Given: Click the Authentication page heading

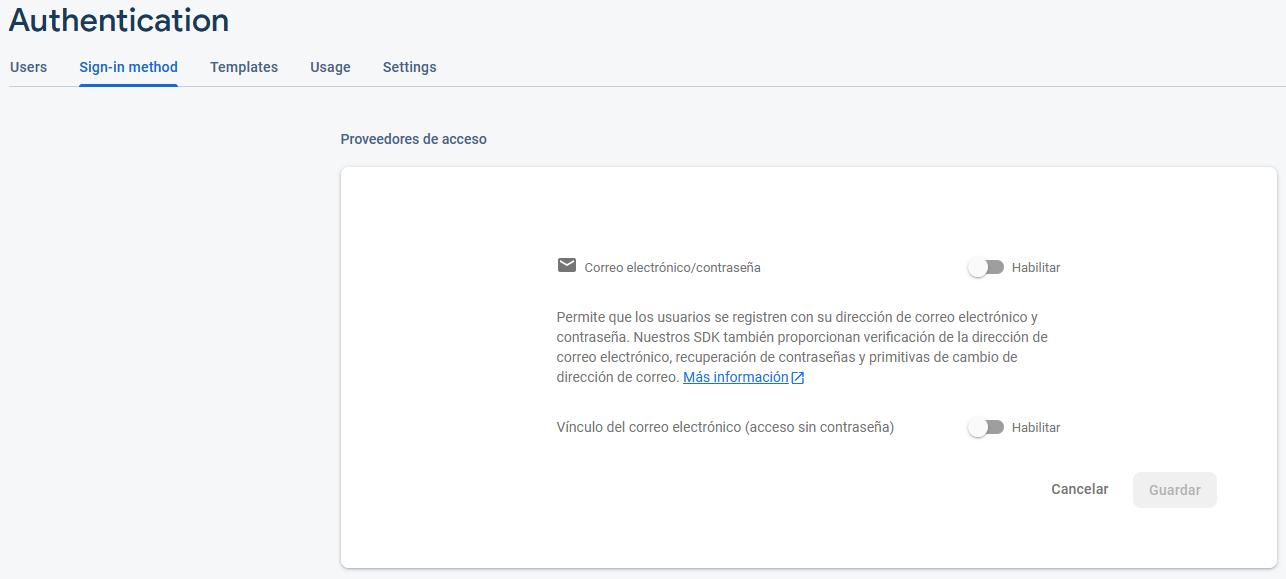Looking at the screenshot, I should pos(119,20).
